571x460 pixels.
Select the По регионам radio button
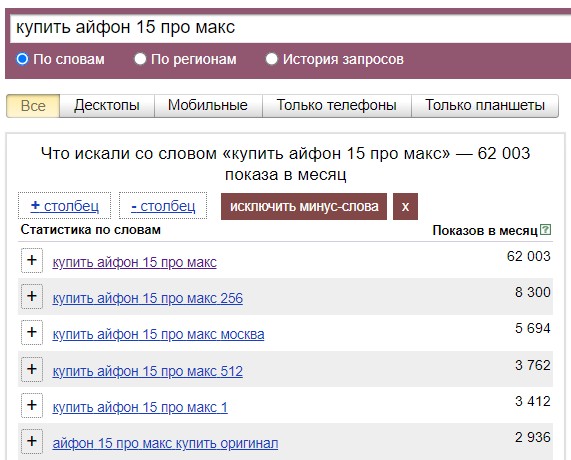click(140, 59)
